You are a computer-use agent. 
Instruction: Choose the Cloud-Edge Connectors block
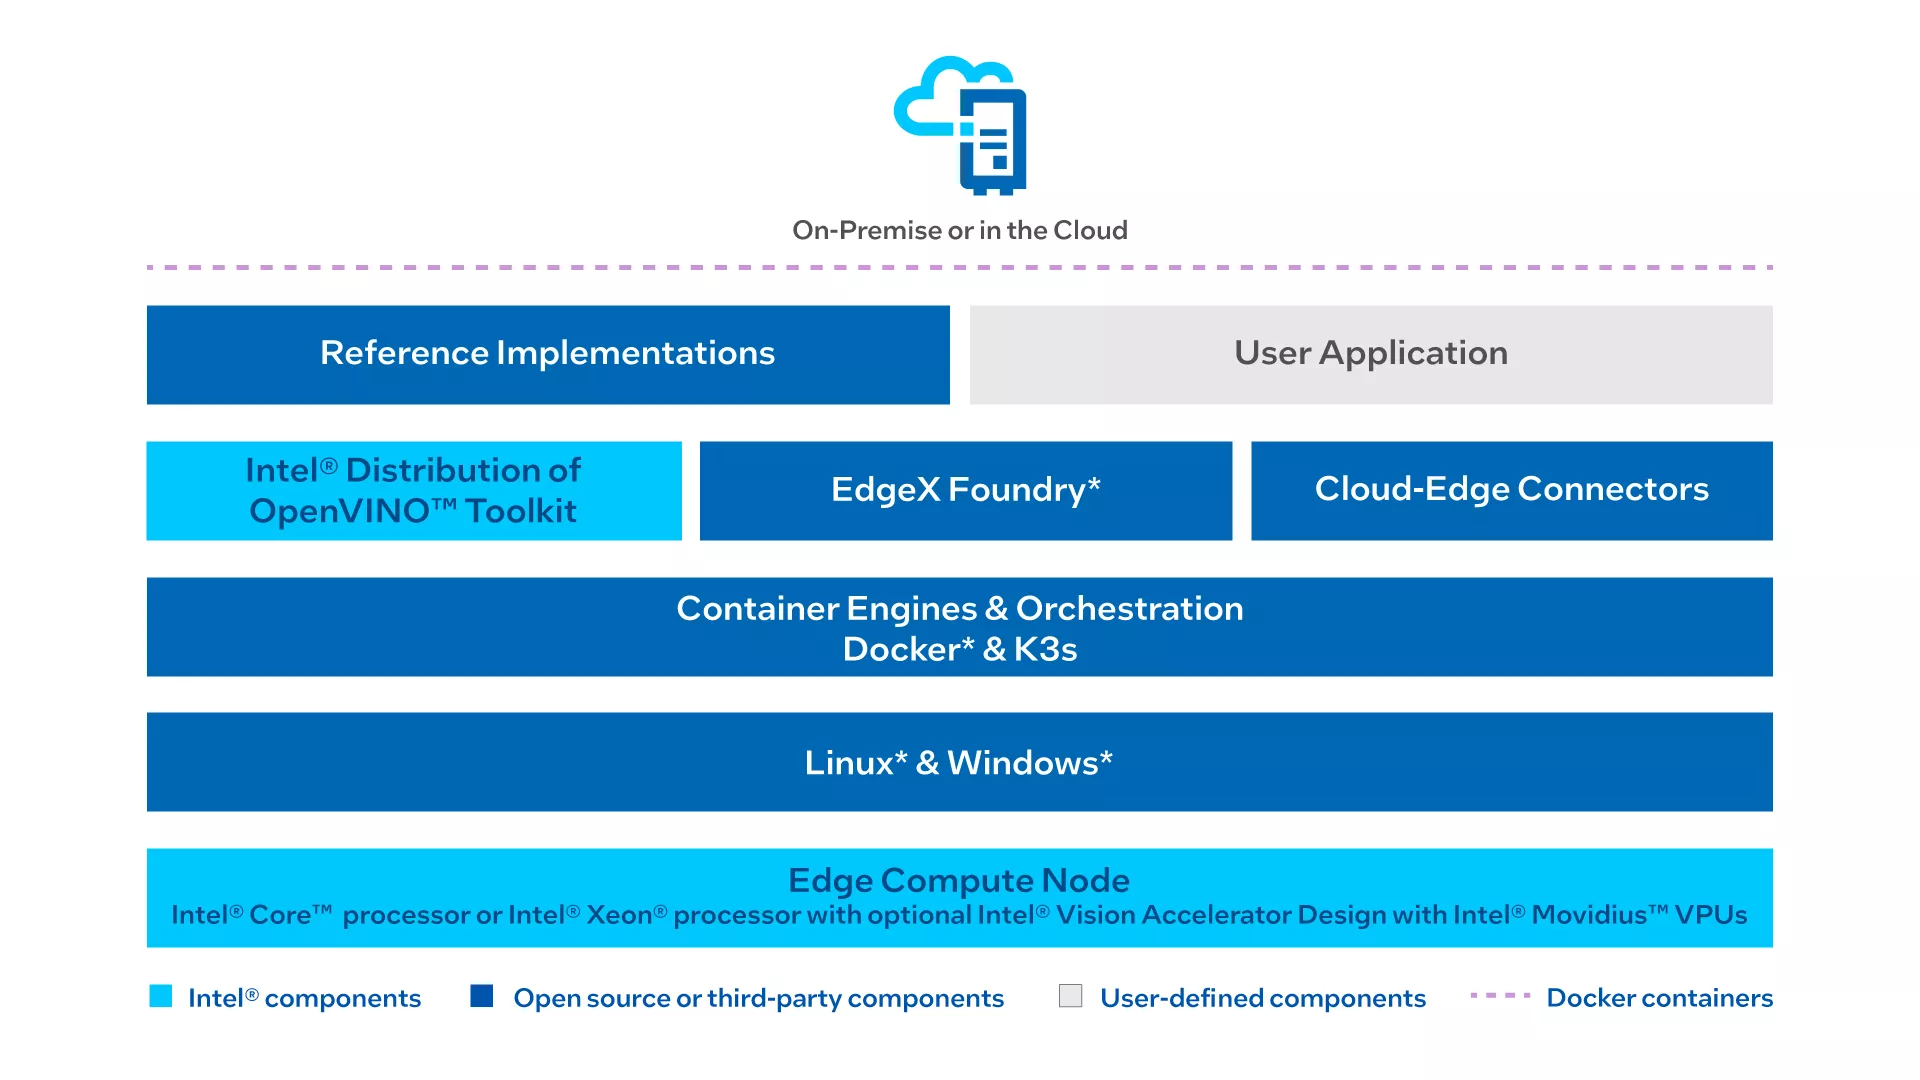click(x=1512, y=490)
